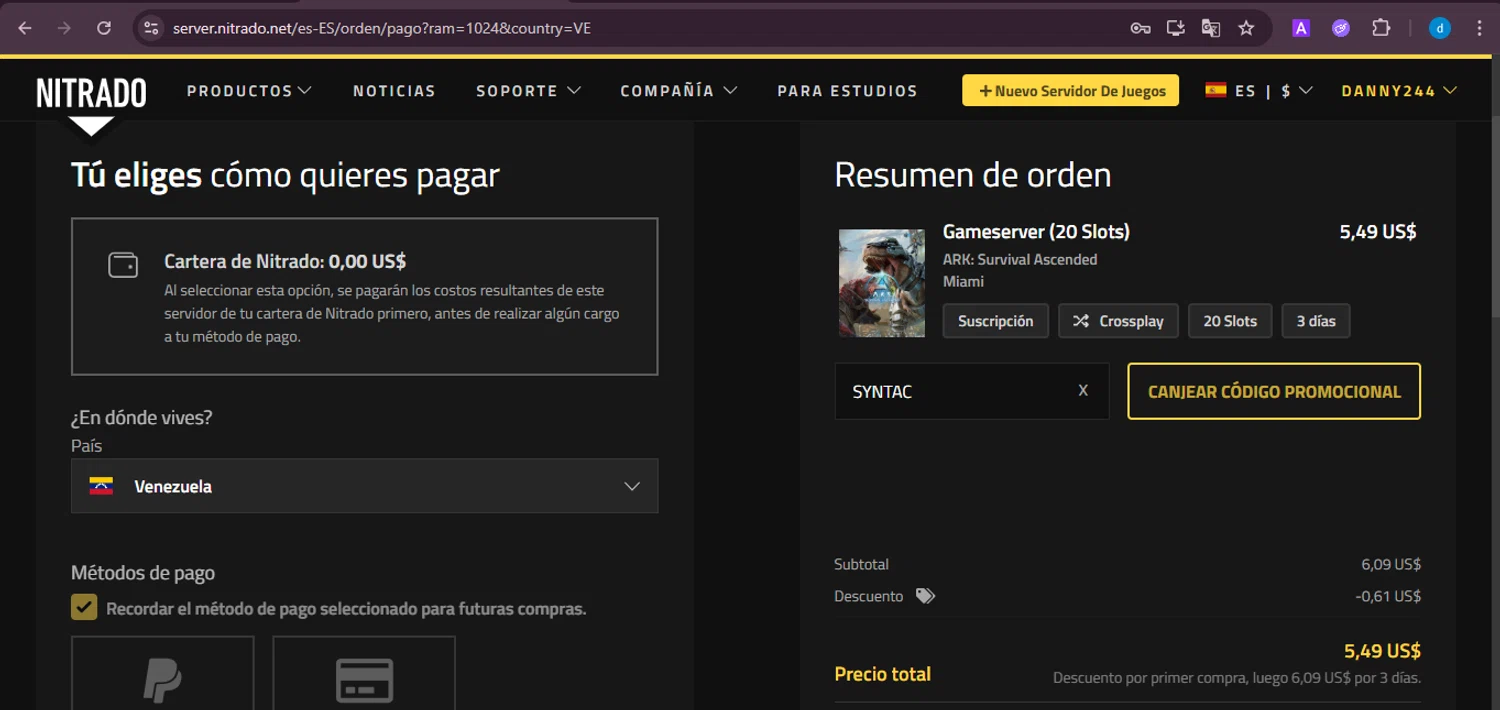Click the Crossplay tag
The image size is (1500, 710).
pos(1118,321)
